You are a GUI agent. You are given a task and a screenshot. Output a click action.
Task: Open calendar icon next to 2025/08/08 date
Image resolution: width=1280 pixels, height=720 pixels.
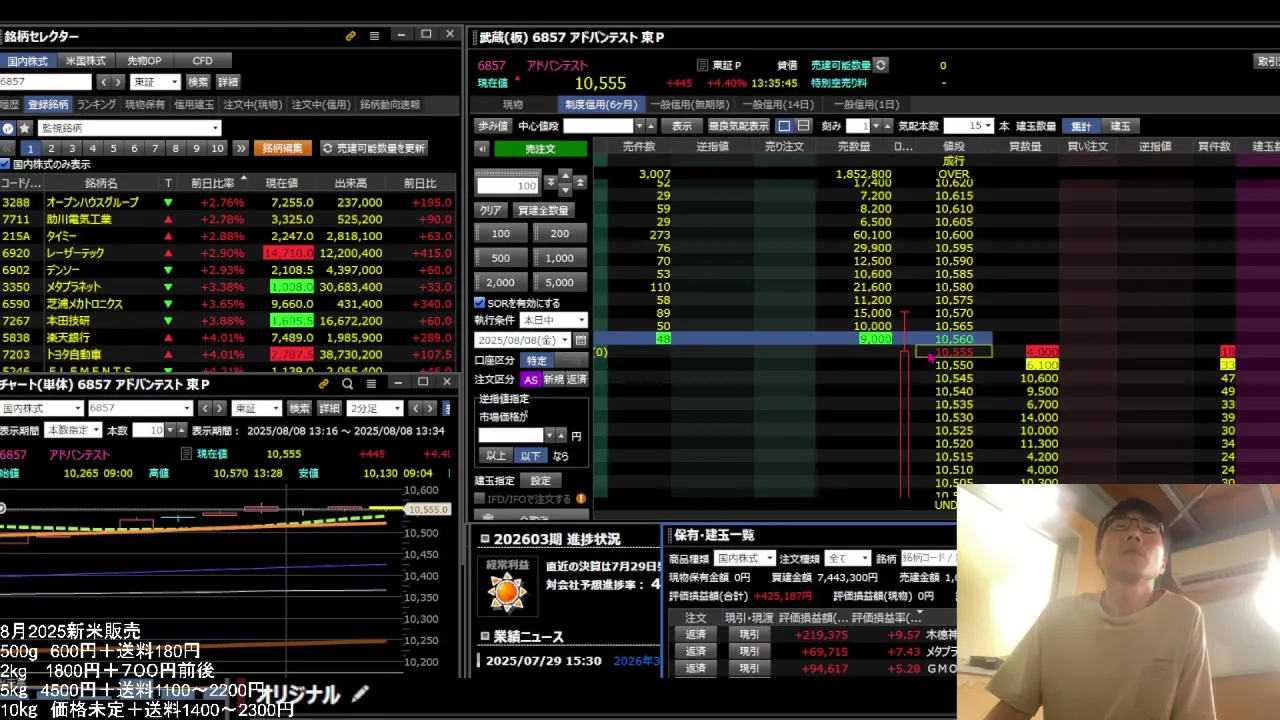(580, 340)
